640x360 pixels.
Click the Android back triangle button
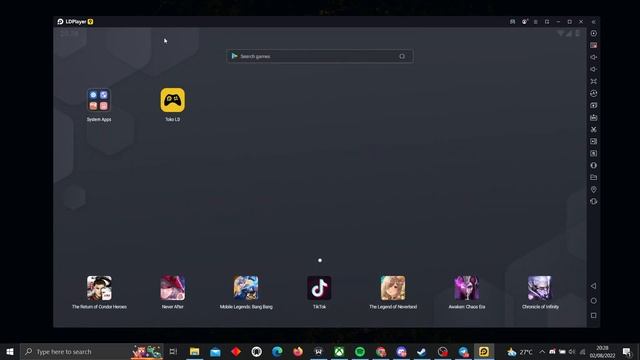point(593,286)
